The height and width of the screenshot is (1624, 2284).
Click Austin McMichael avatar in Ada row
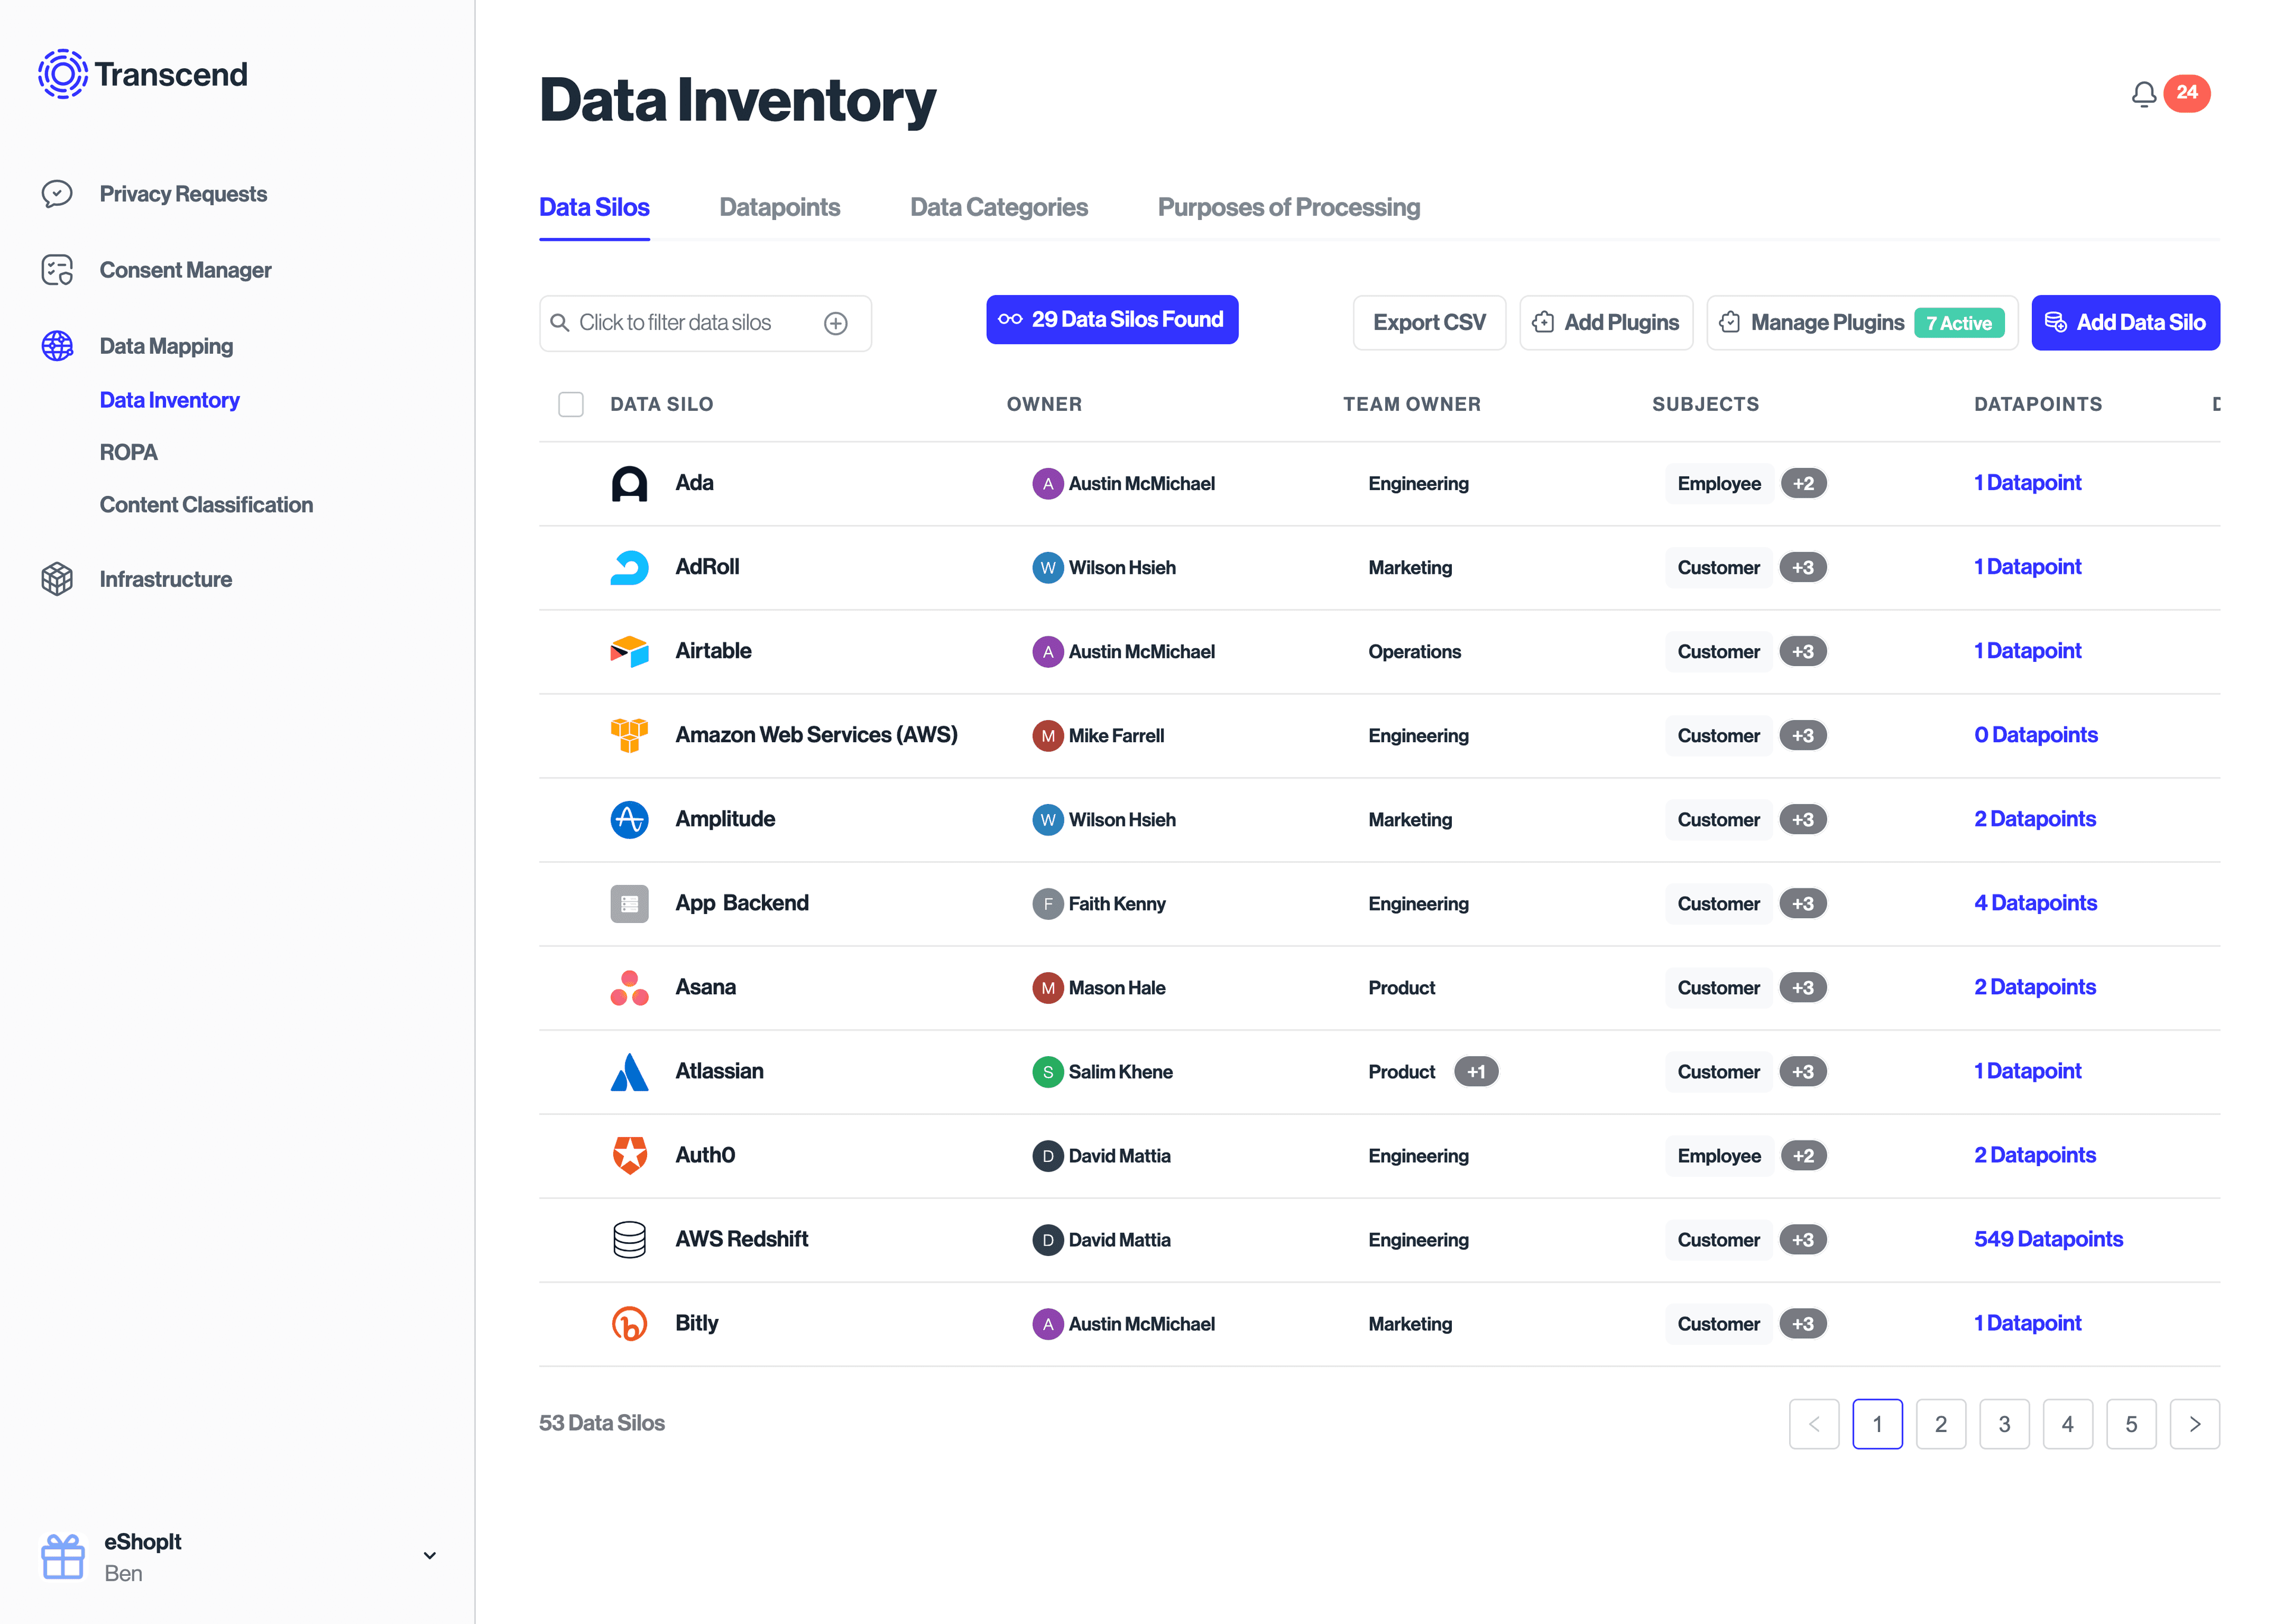(1047, 484)
